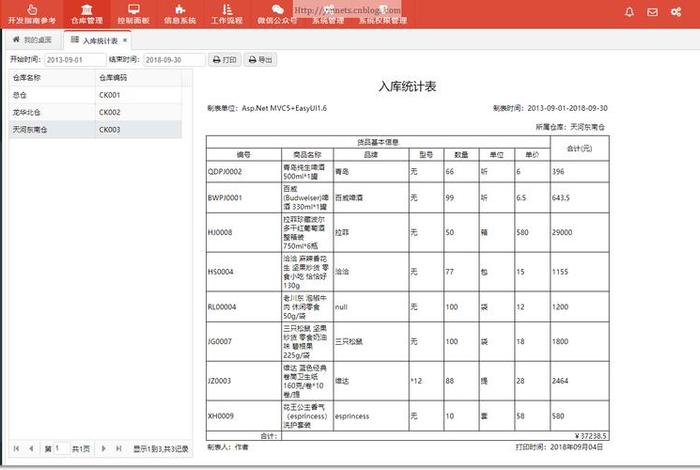Go to last page pager icon
The image size is (700, 470).
point(119,449)
